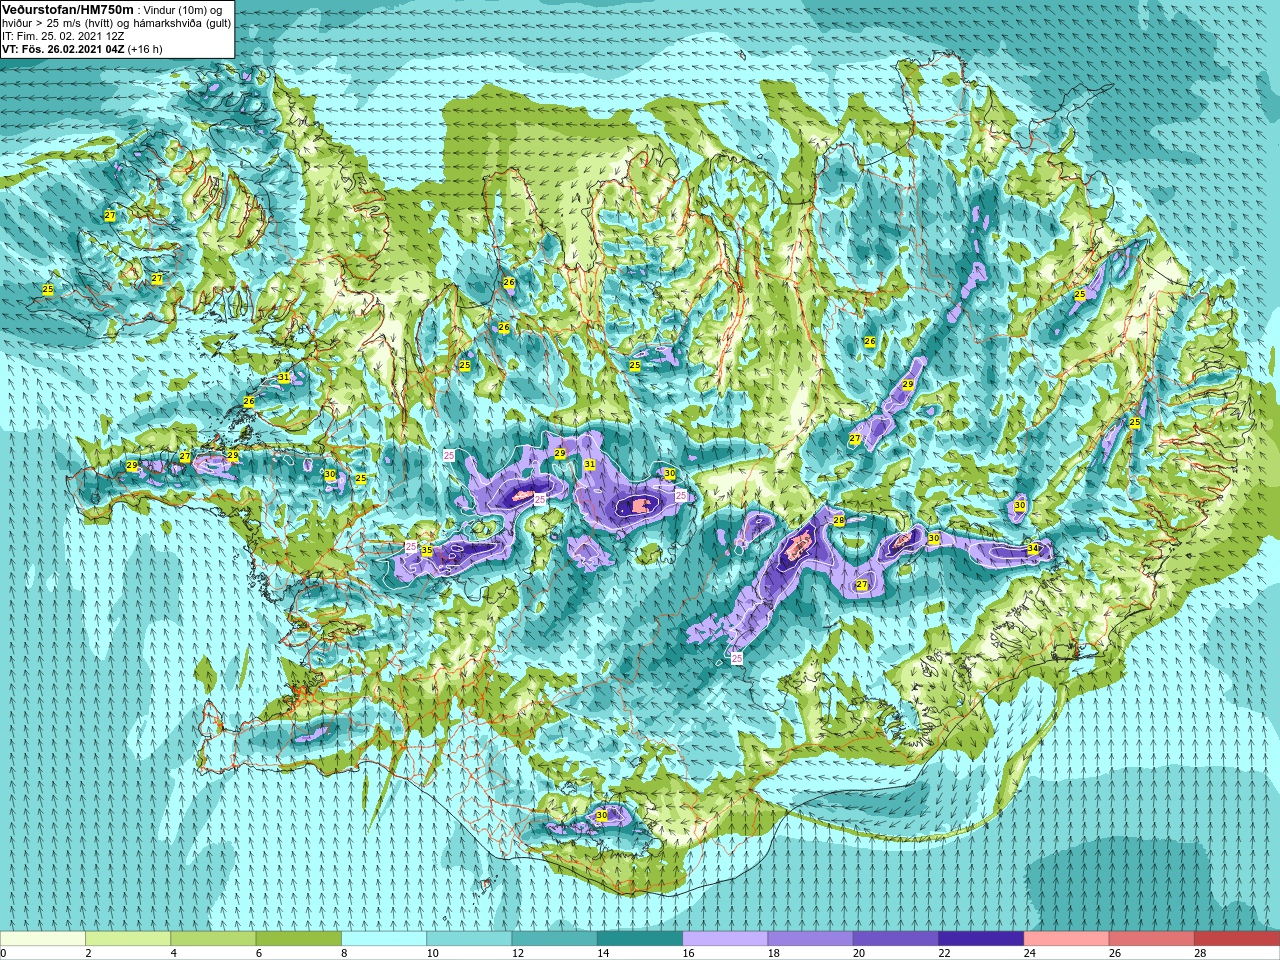Select the 20–22 violet legend swatch
Viewport: 1280px width, 960px height.
click(x=895, y=939)
